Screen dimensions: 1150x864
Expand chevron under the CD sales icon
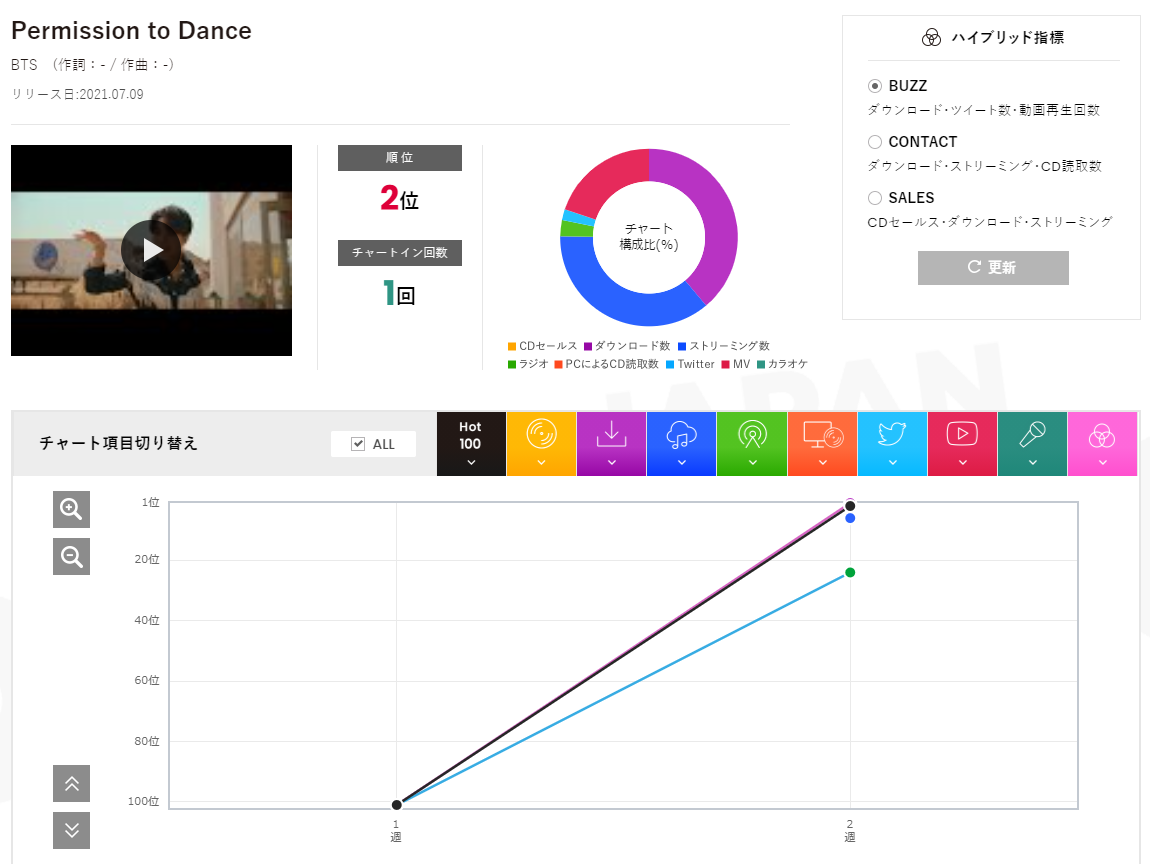(541, 463)
